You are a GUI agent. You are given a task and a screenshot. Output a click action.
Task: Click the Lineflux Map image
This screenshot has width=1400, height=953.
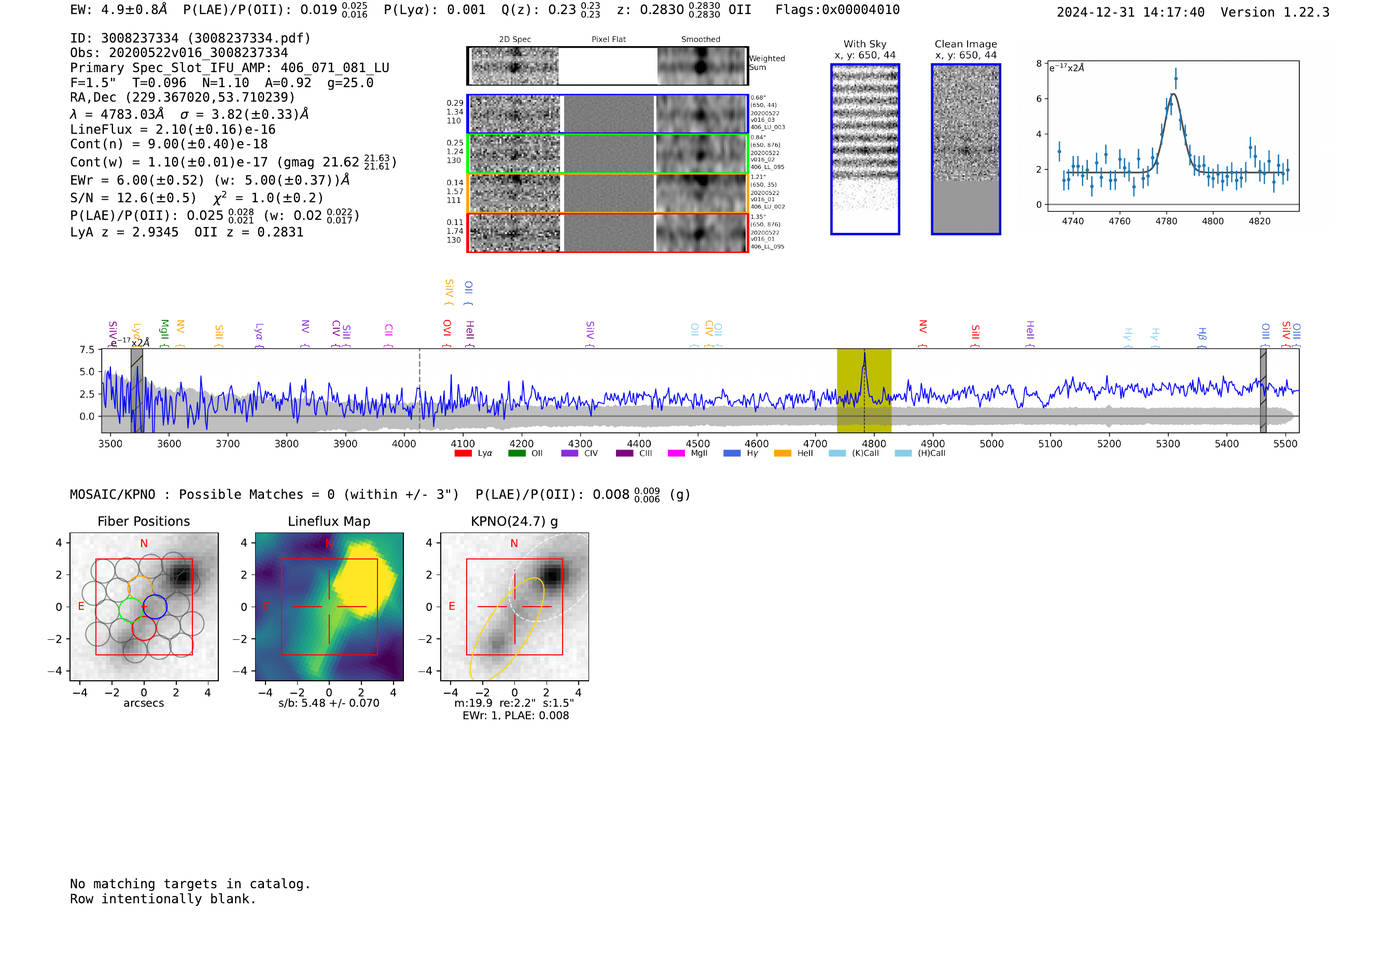tap(329, 607)
